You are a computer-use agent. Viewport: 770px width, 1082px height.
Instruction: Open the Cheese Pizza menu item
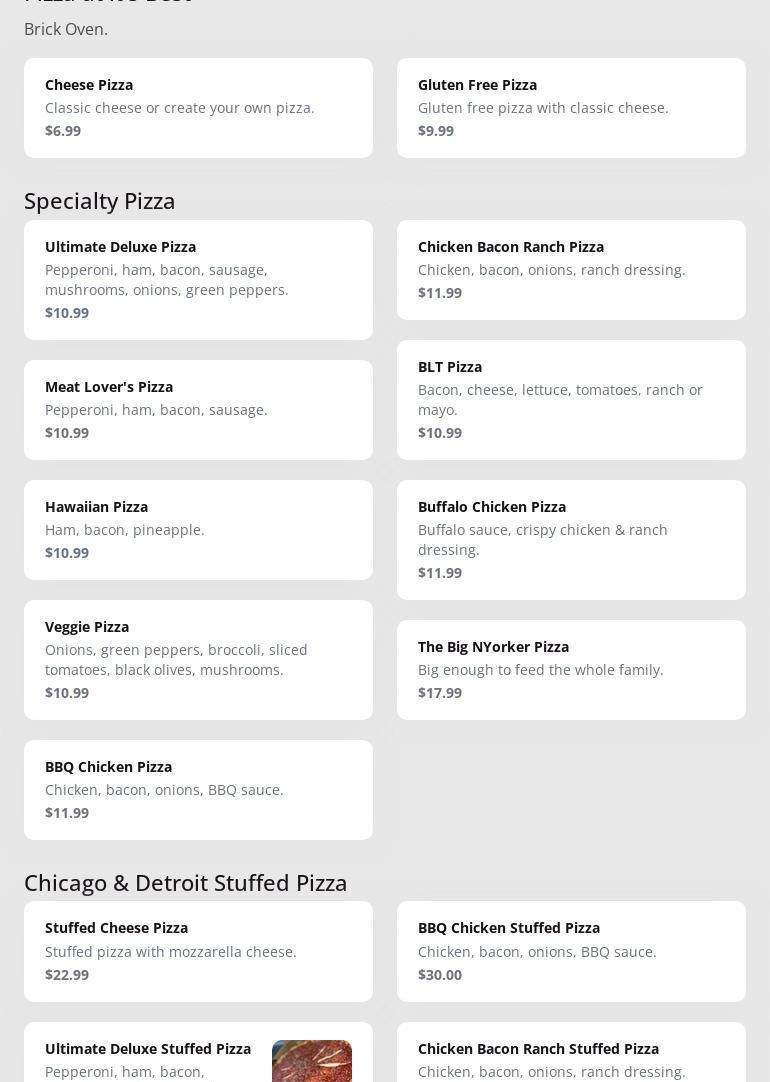(198, 107)
